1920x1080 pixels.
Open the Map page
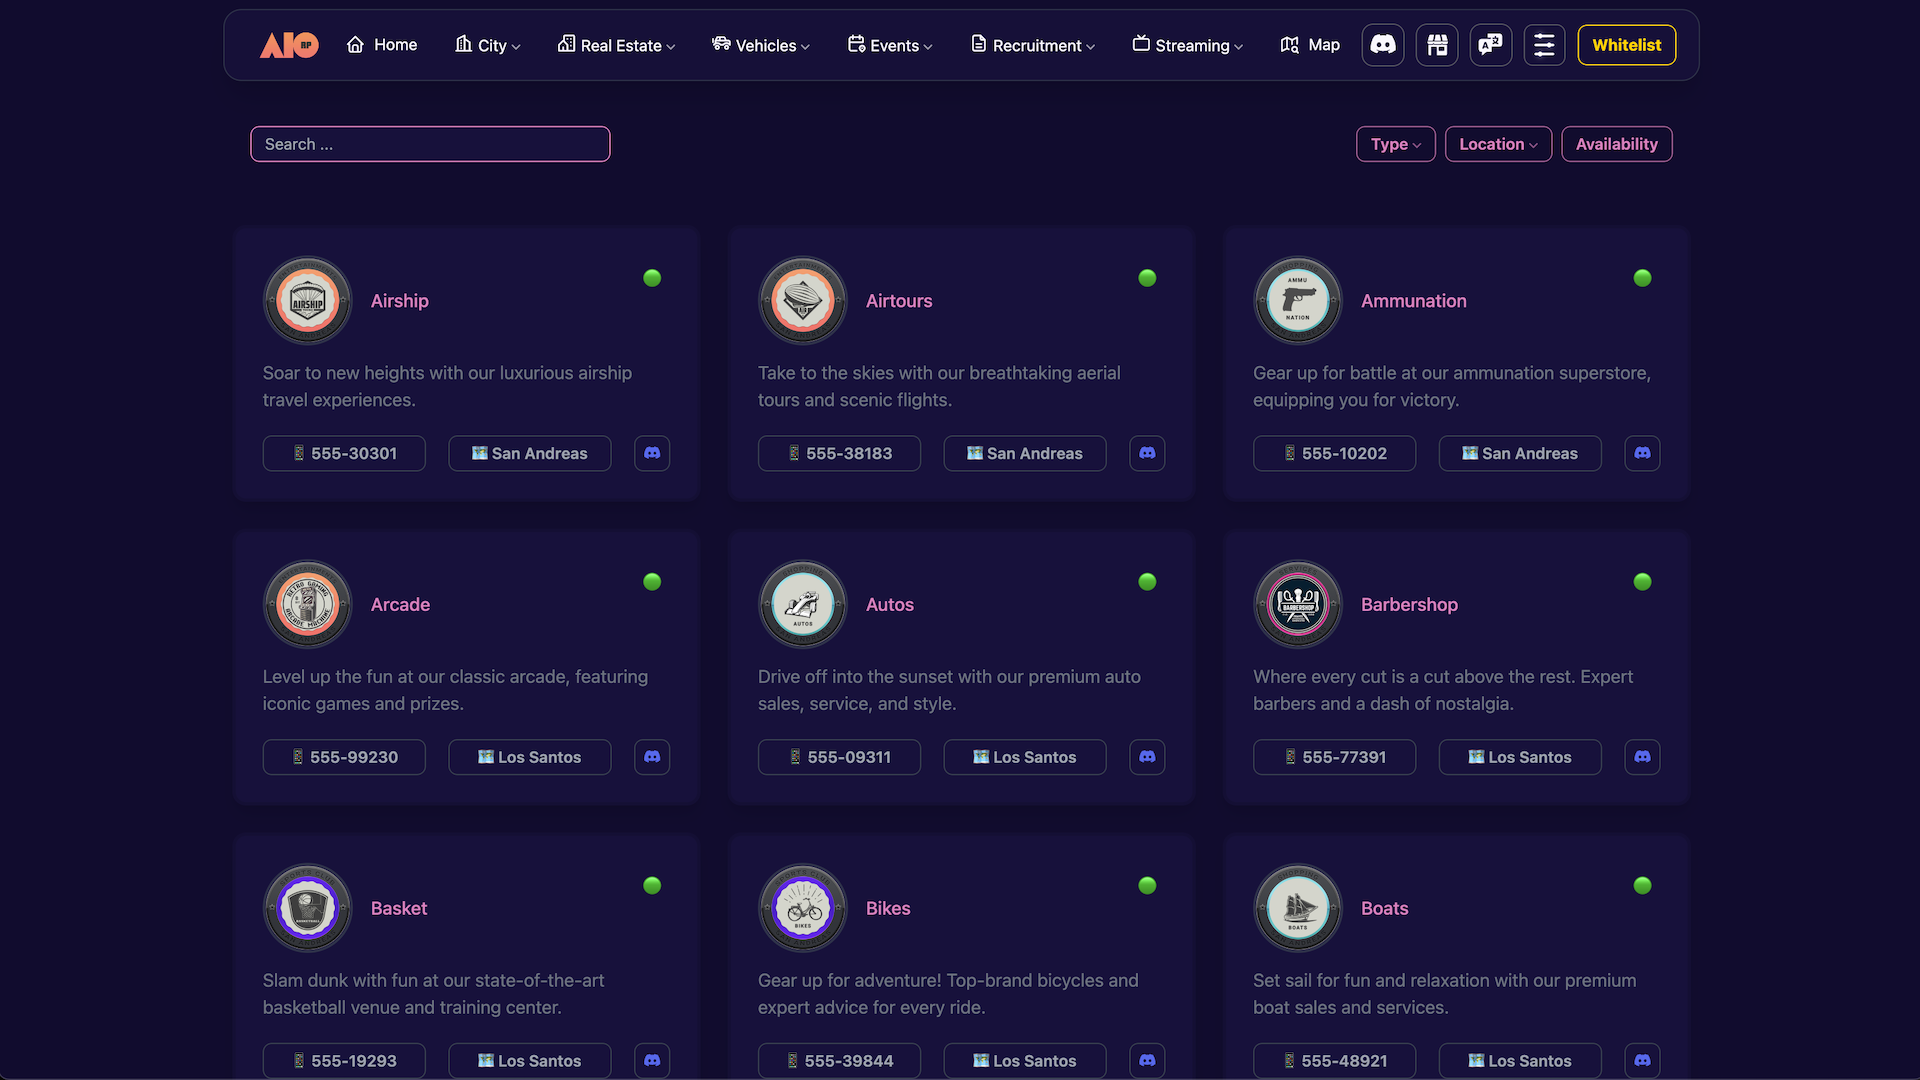(x=1310, y=45)
